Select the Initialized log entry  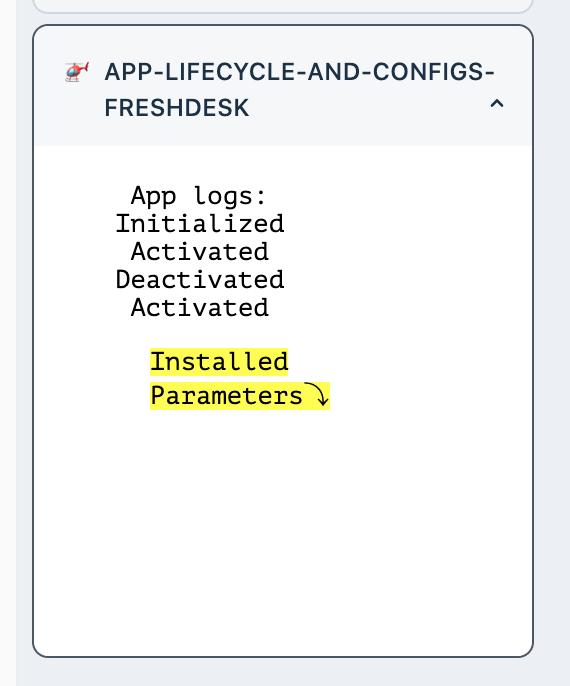(200, 224)
